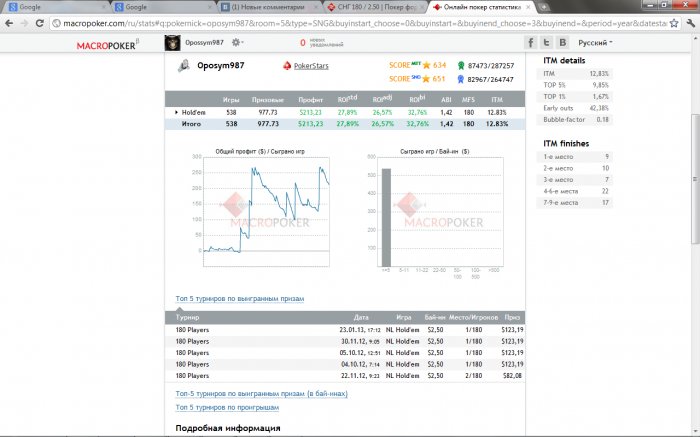Click the page vertical scrollbar thumb
Screen dimensions: 700x437
coord(695,179)
